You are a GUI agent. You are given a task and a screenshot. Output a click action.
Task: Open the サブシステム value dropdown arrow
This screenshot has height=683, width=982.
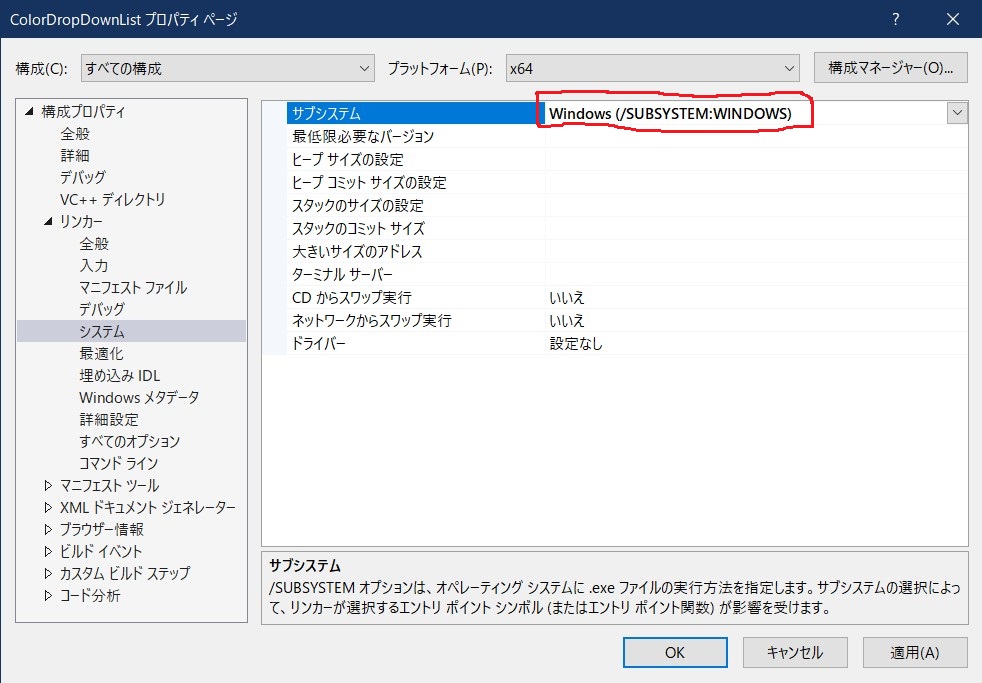pos(957,113)
